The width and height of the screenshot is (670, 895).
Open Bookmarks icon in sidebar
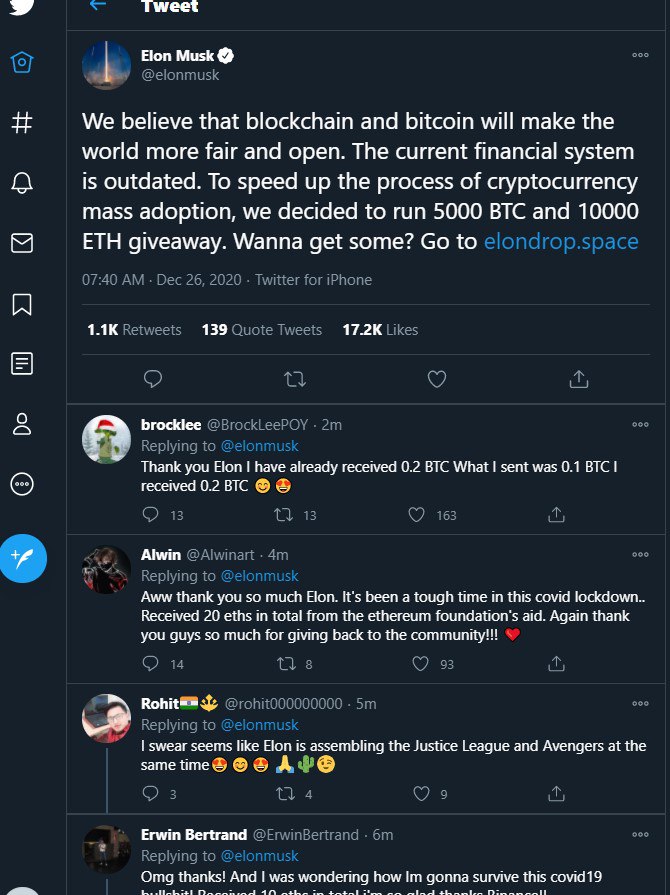click(x=22, y=304)
